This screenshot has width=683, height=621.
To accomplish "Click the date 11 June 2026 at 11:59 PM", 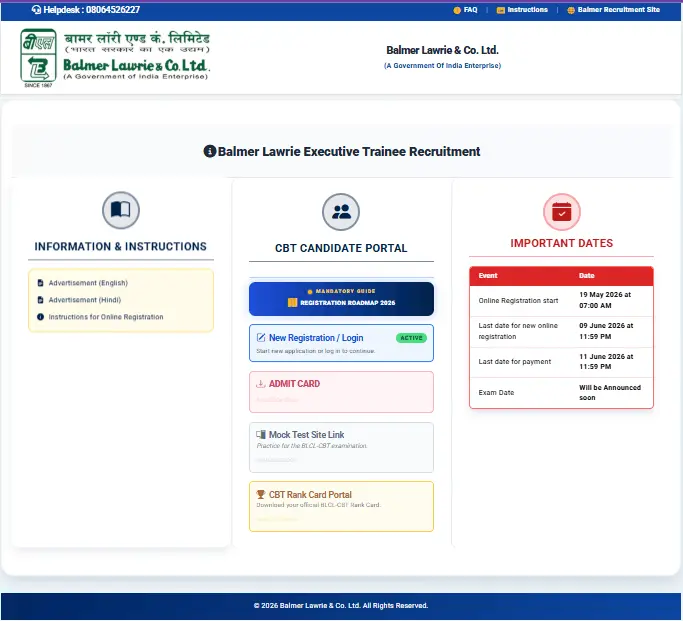I will 606,361.
